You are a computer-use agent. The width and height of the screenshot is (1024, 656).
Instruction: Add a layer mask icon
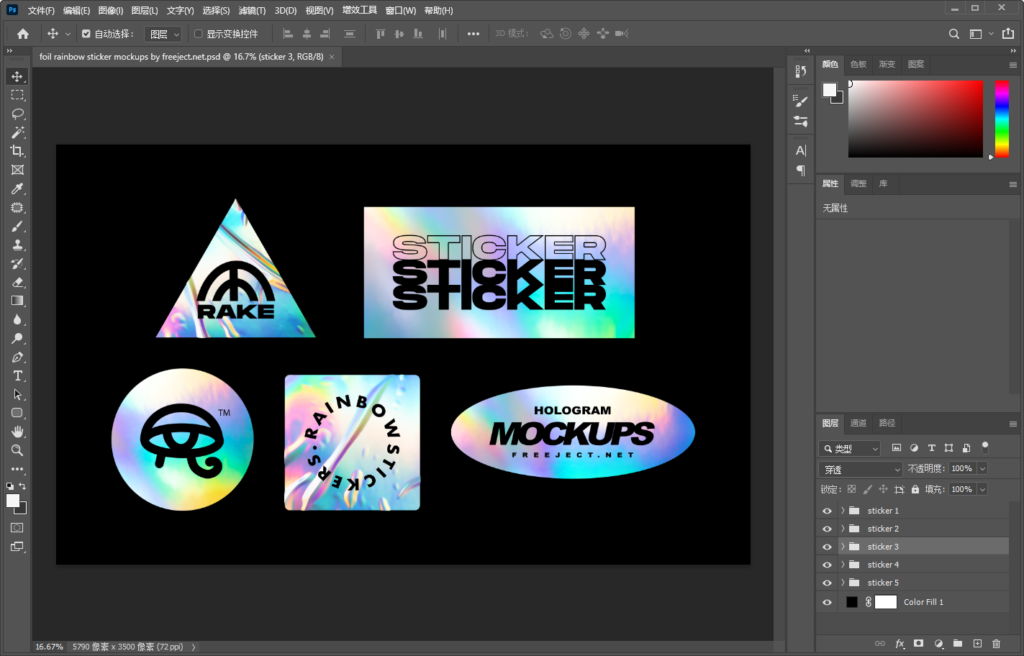pos(919,644)
